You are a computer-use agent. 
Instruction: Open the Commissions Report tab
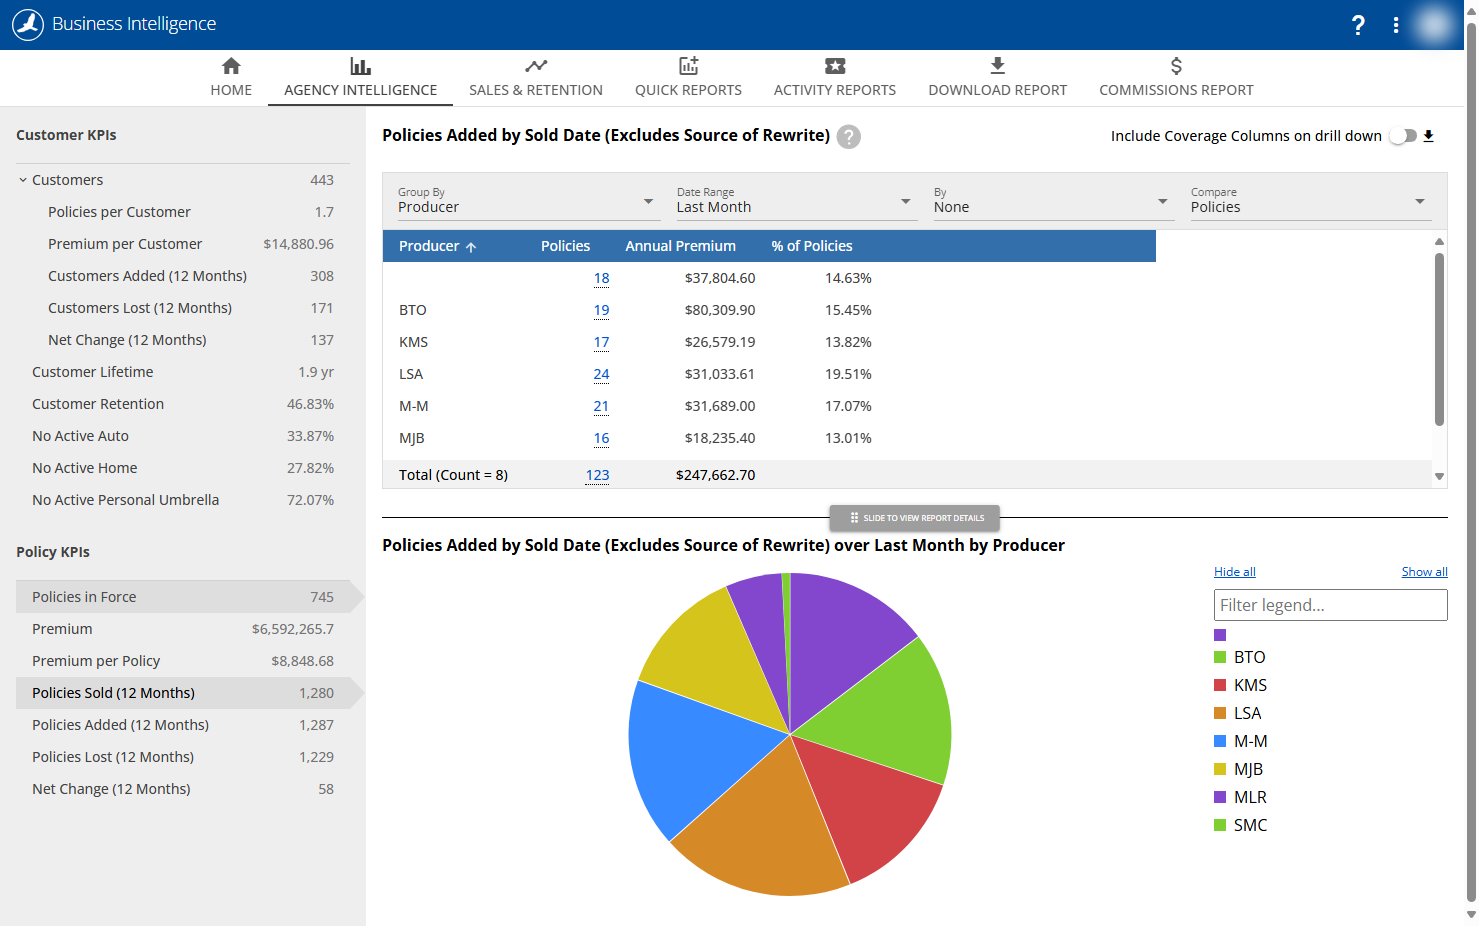[1176, 78]
